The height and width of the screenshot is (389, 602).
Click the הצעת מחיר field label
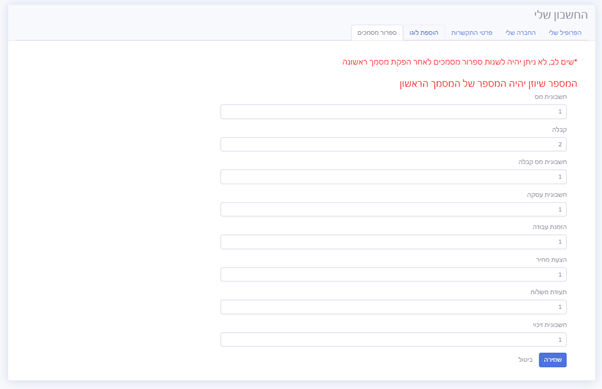[x=551, y=260]
